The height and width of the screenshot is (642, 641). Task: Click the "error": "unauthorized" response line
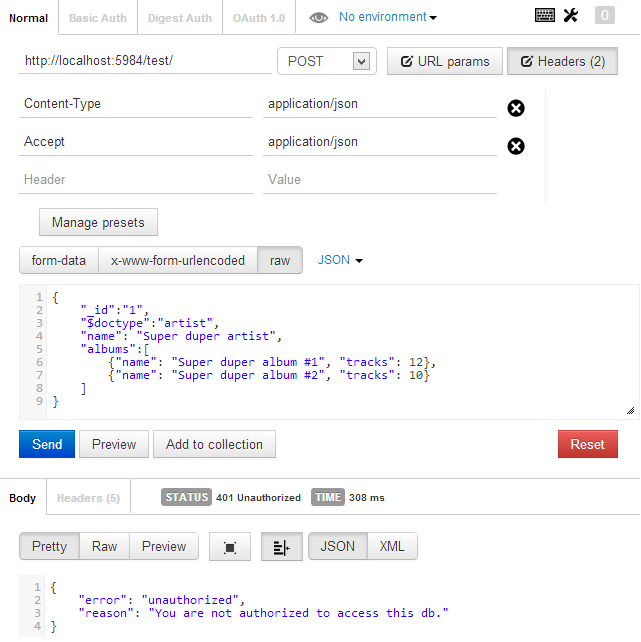click(162, 600)
